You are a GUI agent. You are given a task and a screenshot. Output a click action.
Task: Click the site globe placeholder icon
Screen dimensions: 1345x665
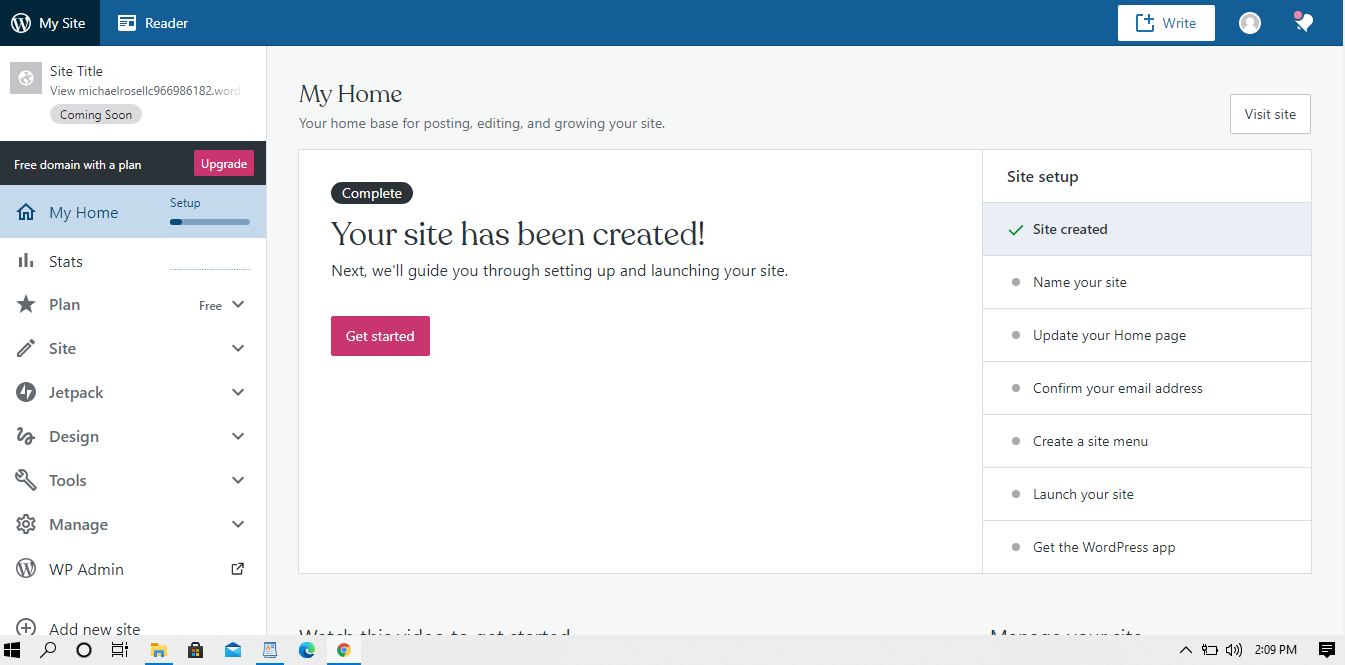pos(26,79)
